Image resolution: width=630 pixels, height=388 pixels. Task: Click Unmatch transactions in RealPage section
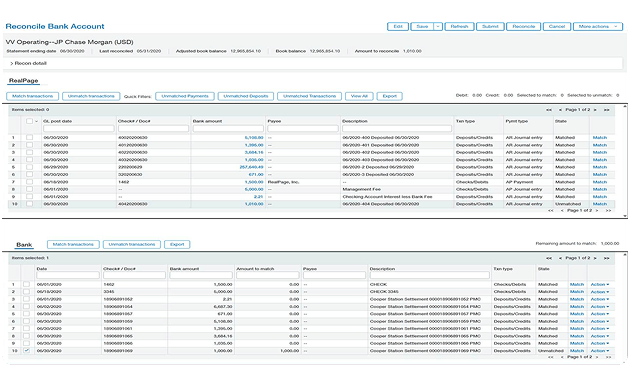[x=91, y=96]
